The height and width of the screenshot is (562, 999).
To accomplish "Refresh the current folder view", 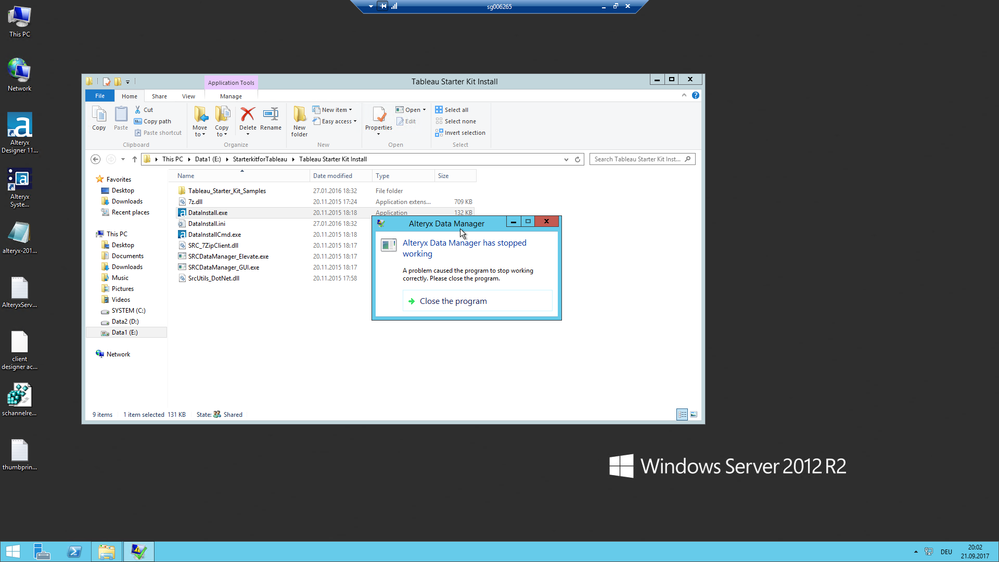I will [578, 159].
